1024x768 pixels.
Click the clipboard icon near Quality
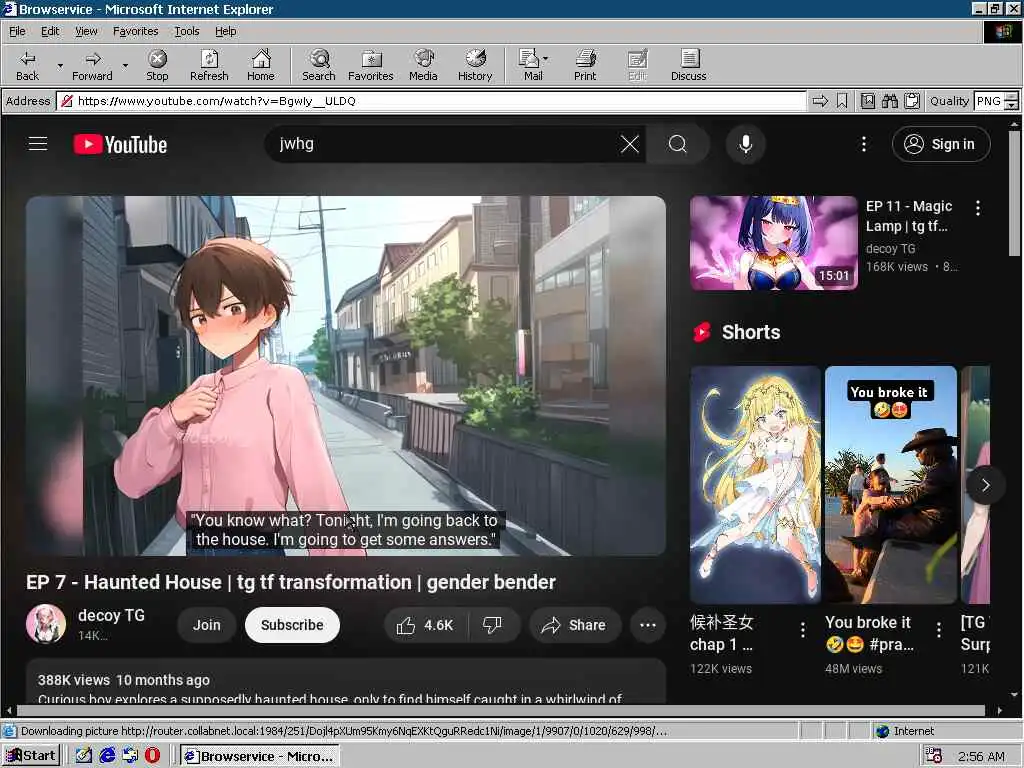point(912,101)
